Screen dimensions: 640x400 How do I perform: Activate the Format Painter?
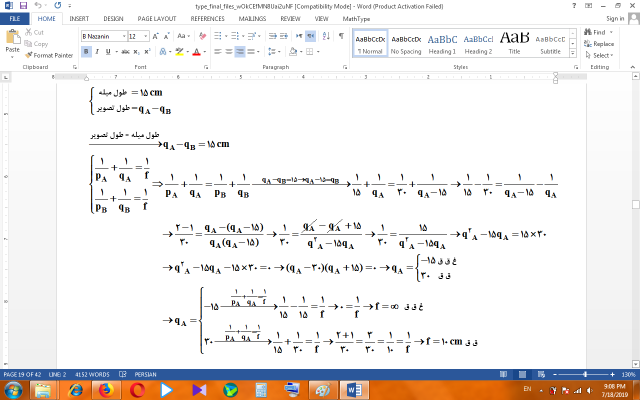tap(49, 55)
